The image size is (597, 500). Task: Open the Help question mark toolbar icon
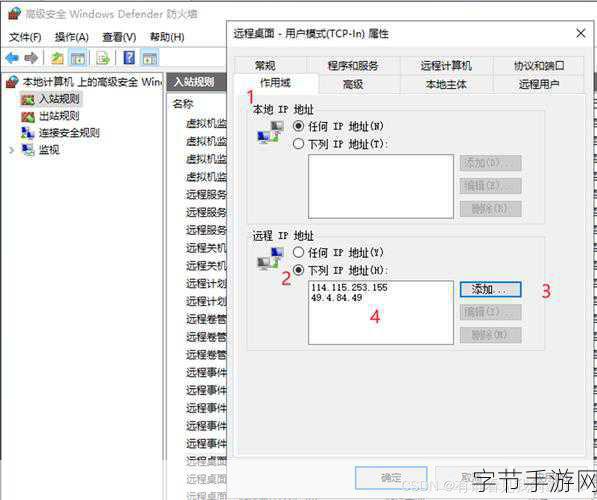click(129, 58)
